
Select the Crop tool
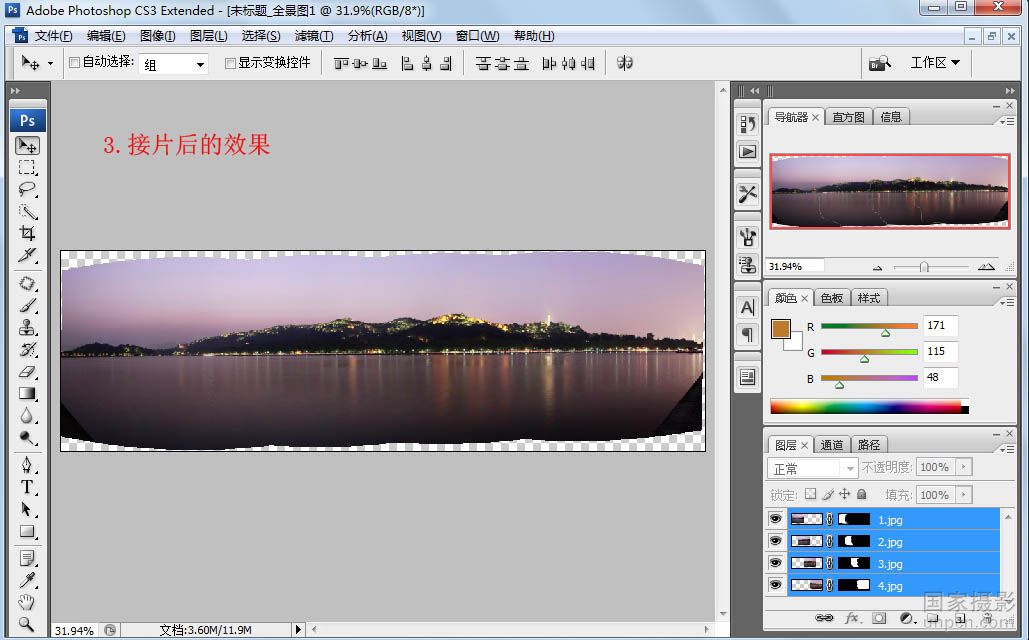tap(27, 229)
